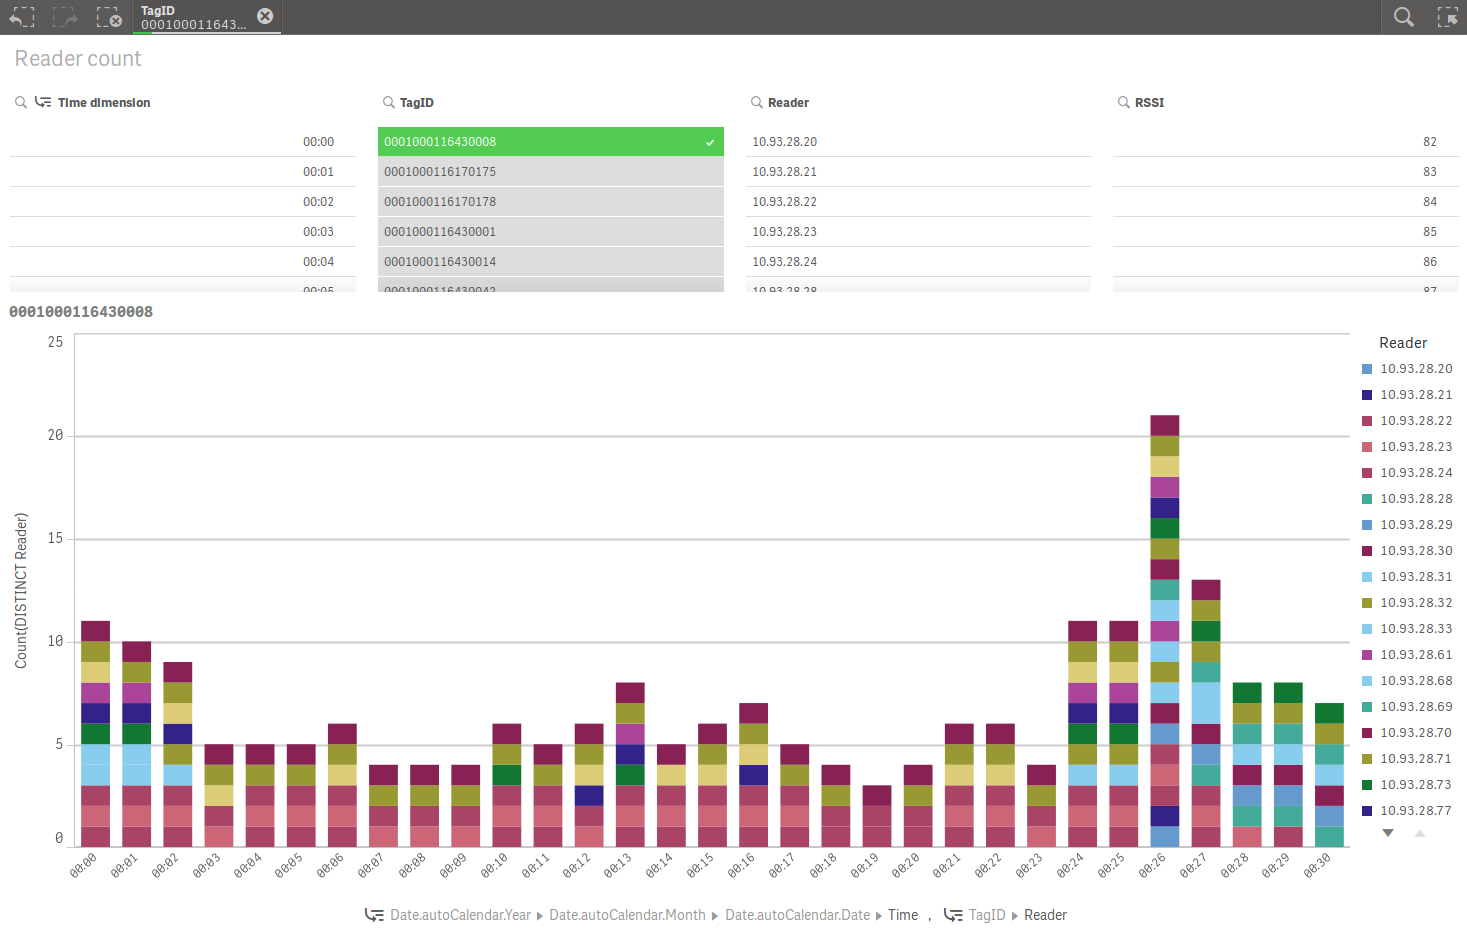Viewport: 1467px width, 933px height.
Task: Click the drill-down icon before TagID breadcrumb
Action: point(953,915)
